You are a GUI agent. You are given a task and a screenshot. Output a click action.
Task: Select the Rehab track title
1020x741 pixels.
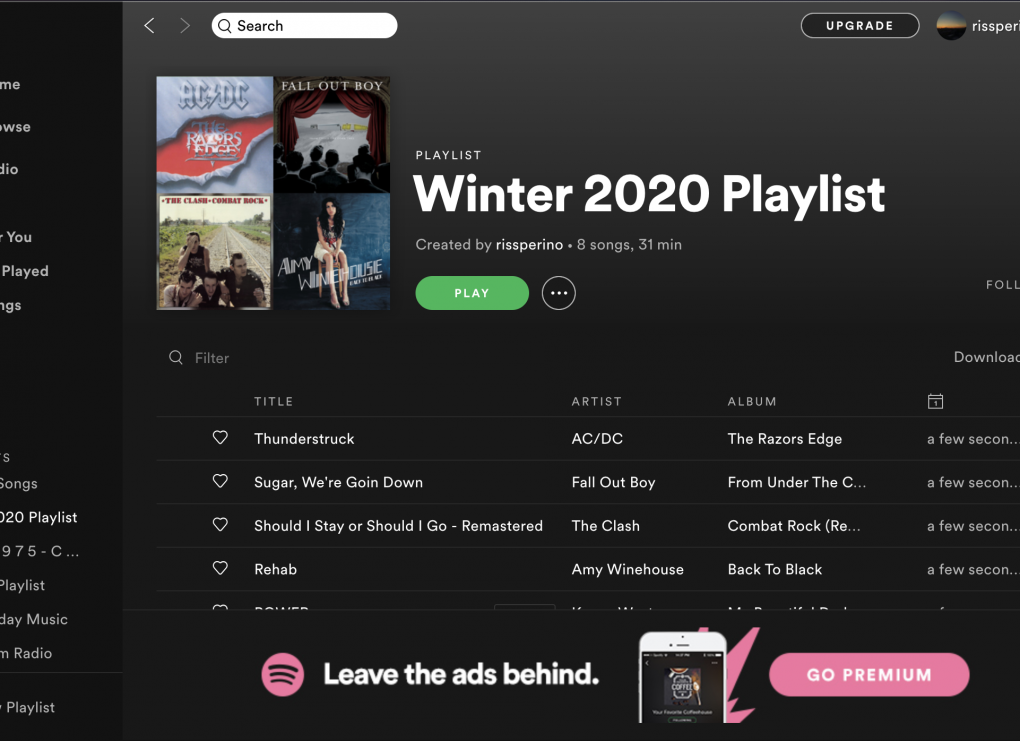click(x=275, y=569)
